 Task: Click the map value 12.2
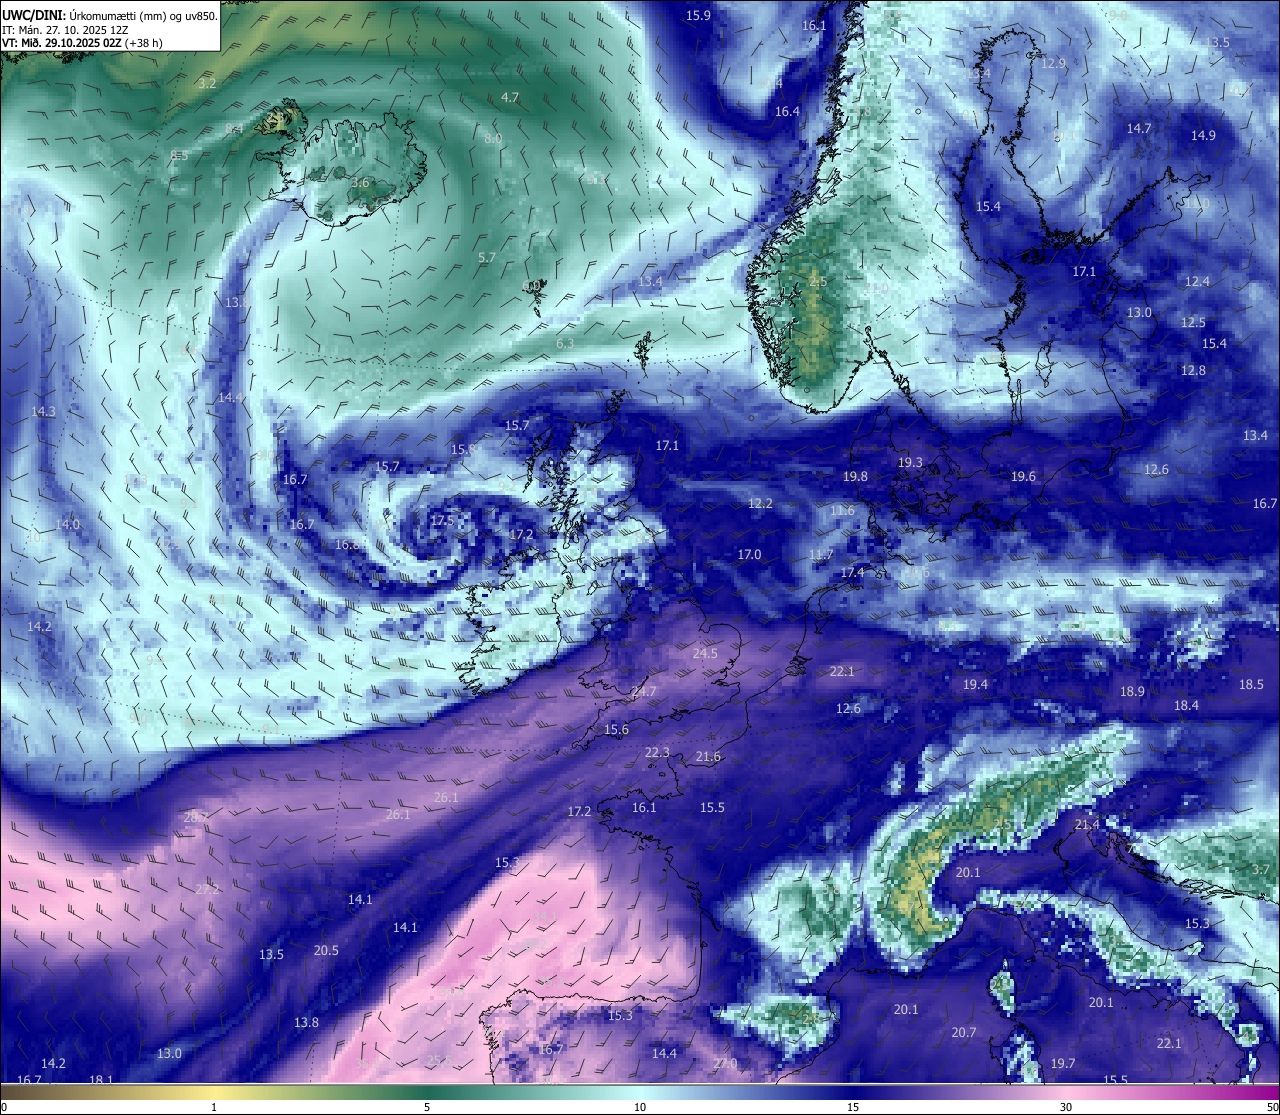tap(760, 503)
